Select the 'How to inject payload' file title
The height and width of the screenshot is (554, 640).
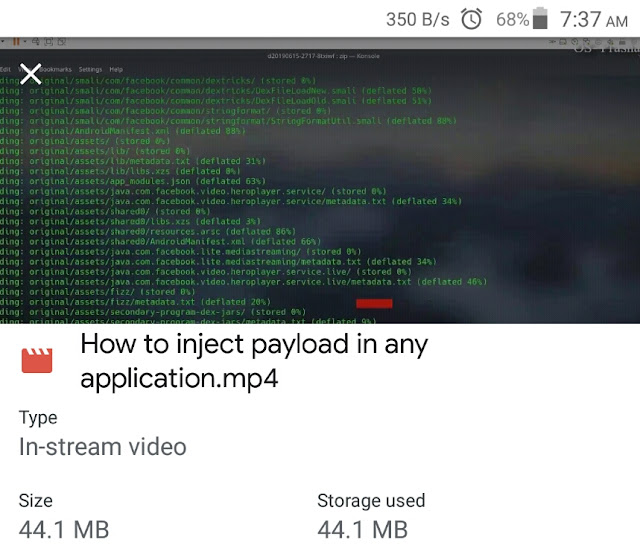tap(254, 361)
